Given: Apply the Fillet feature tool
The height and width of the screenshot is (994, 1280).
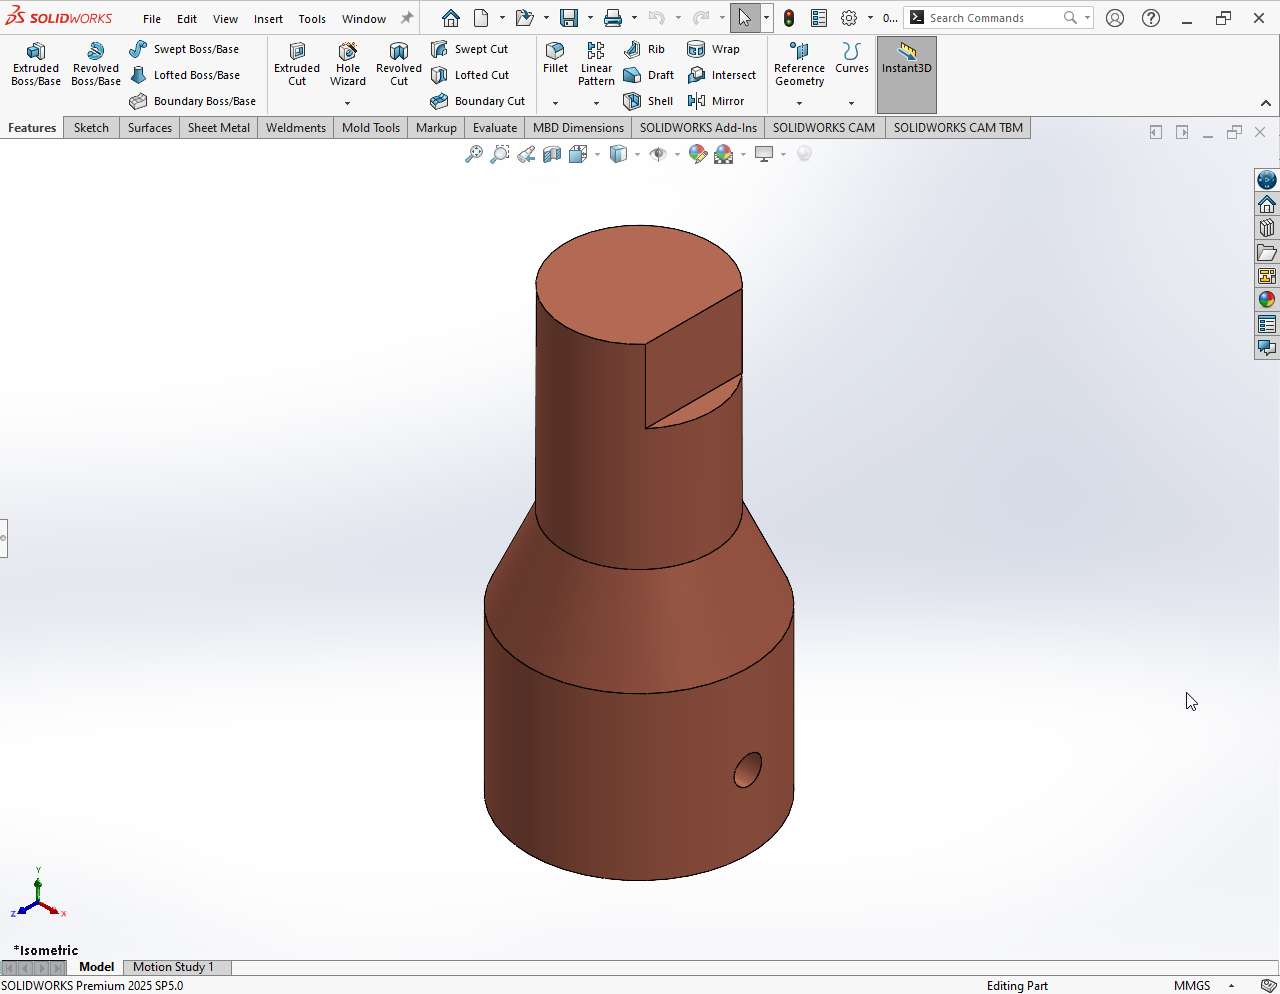Looking at the screenshot, I should click(555, 58).
